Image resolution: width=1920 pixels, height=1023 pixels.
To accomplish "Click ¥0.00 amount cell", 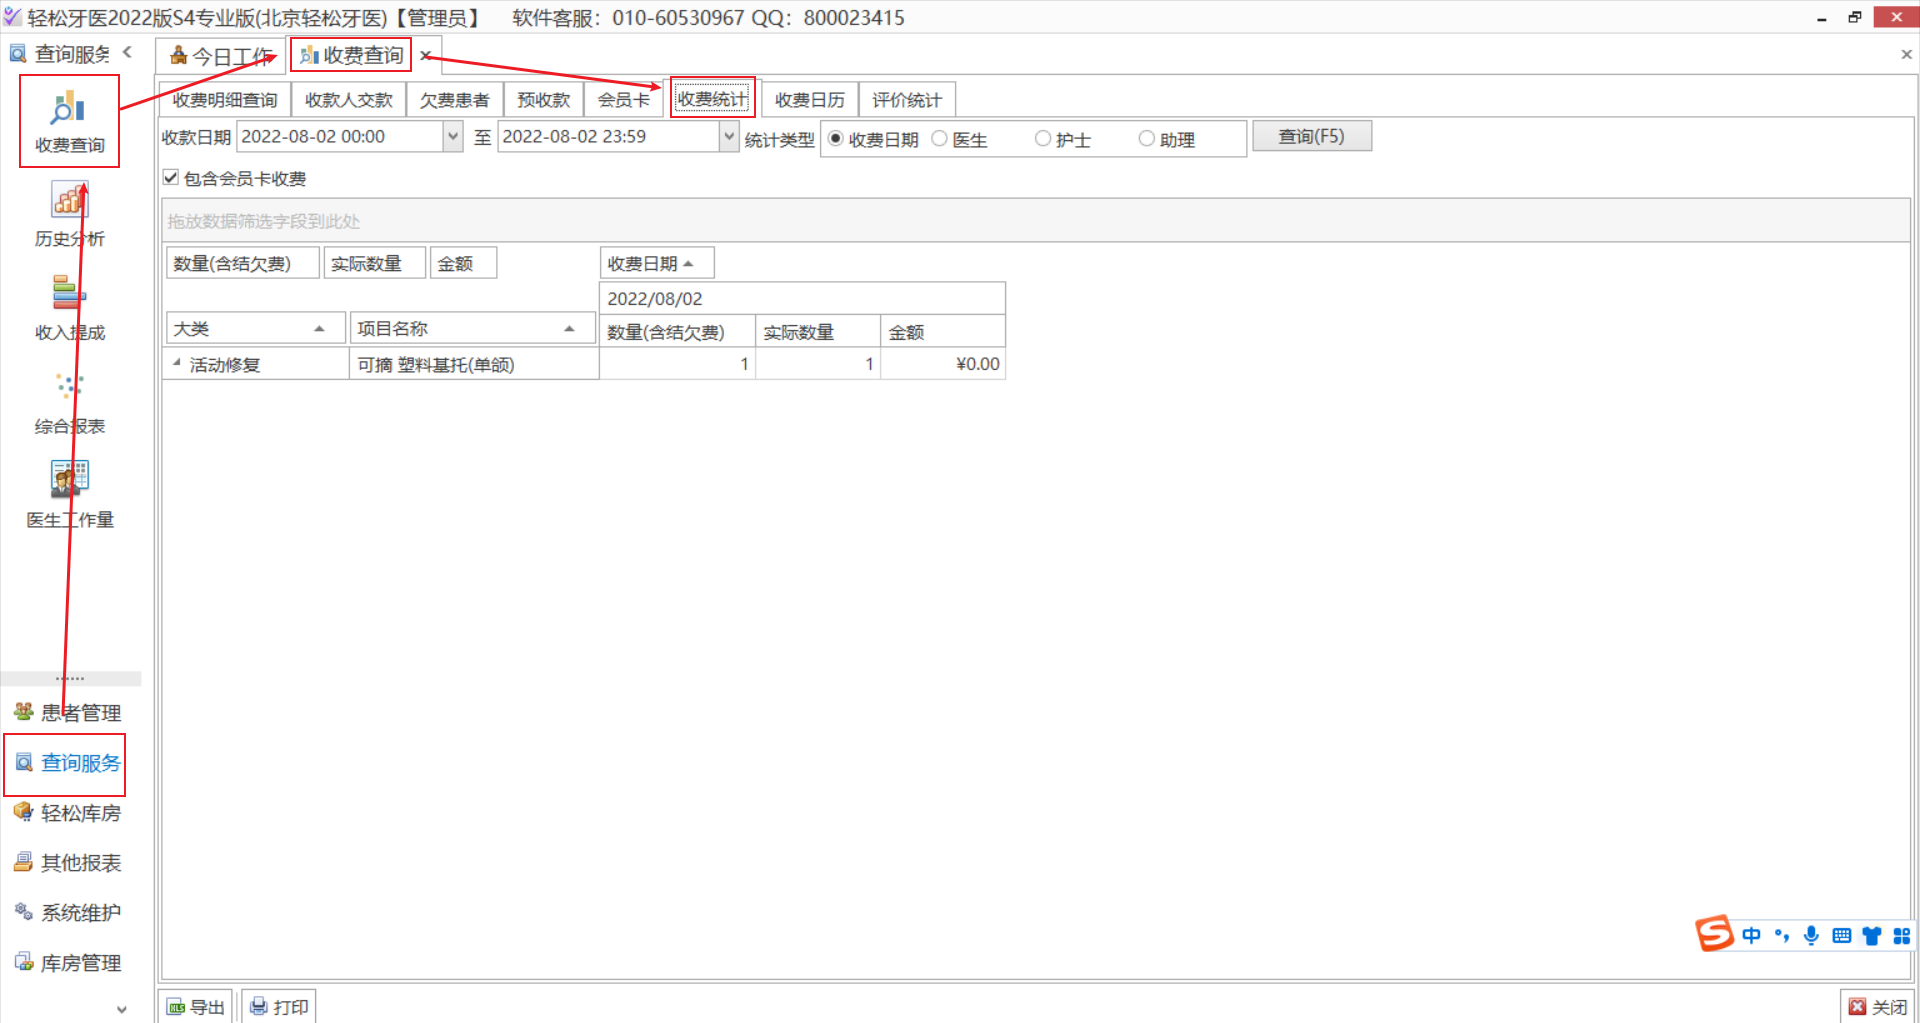I will click(x=943, y=364).
